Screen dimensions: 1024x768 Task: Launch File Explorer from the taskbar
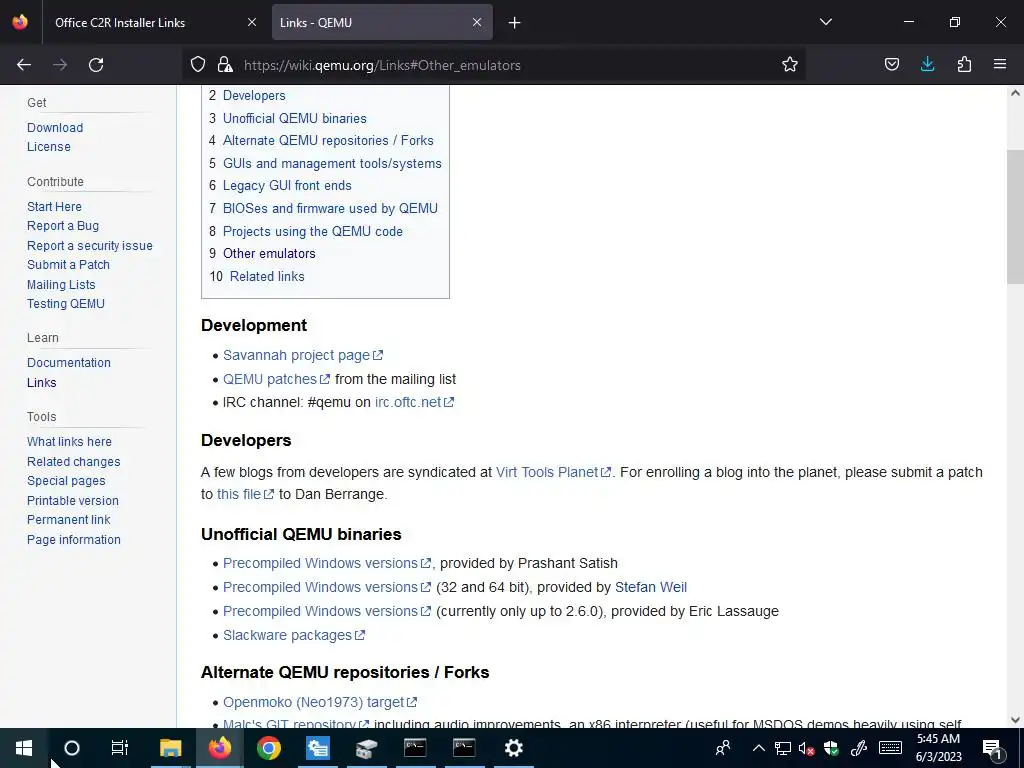tap(170, 748)
